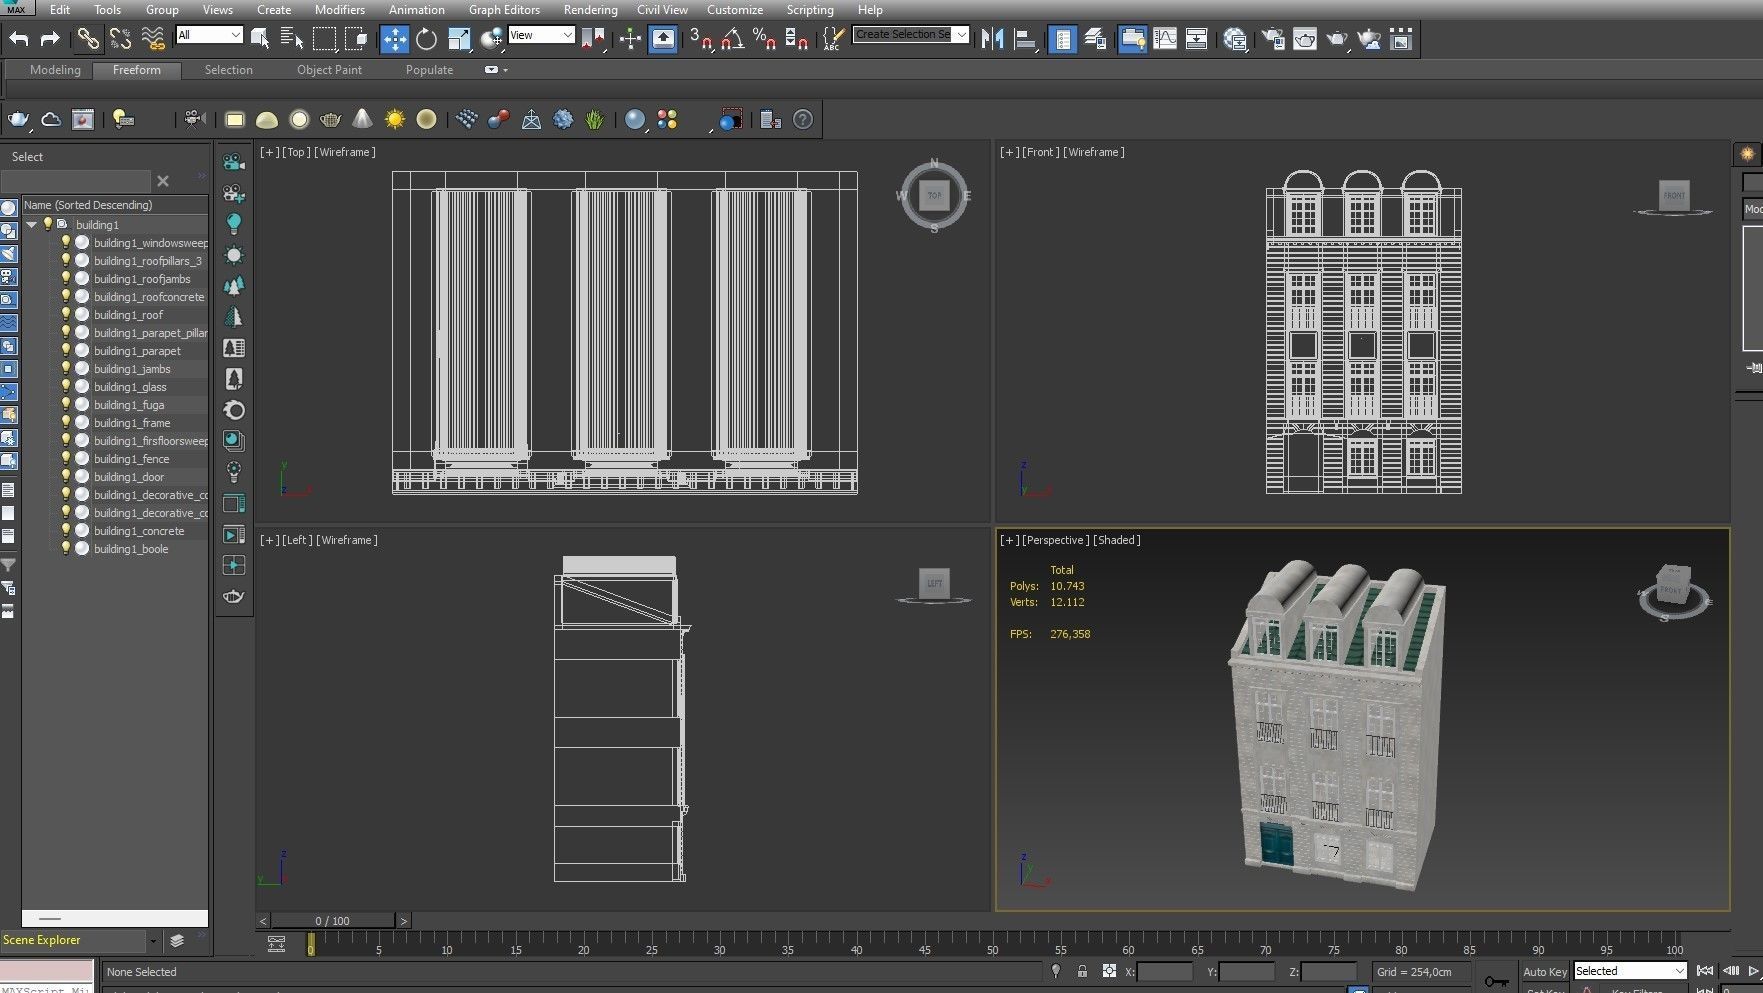The image size is (1763, 993).
Task: Click the sun light icon in toolbar
Action: pyautogui.click(x=395, y=120)
